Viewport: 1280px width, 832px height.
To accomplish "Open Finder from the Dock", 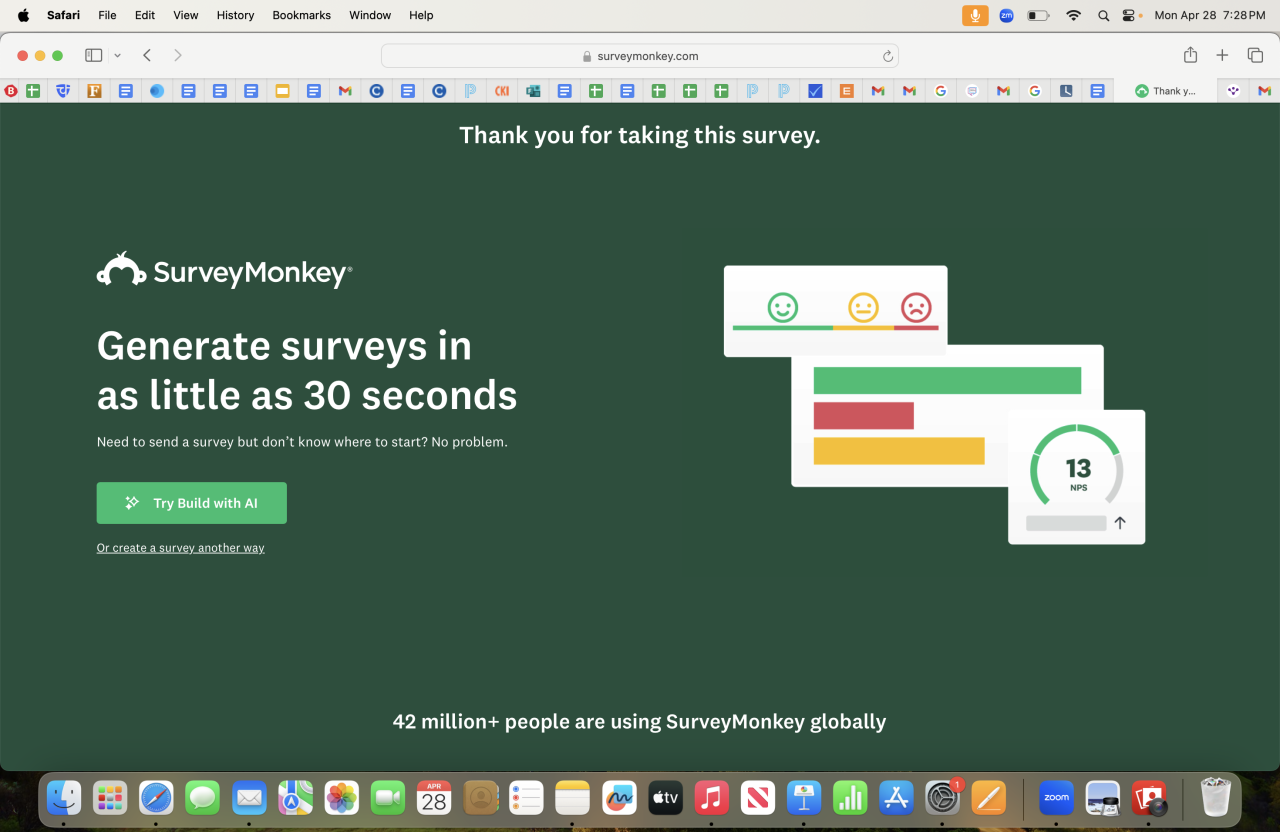I will [x=64, y=798].
